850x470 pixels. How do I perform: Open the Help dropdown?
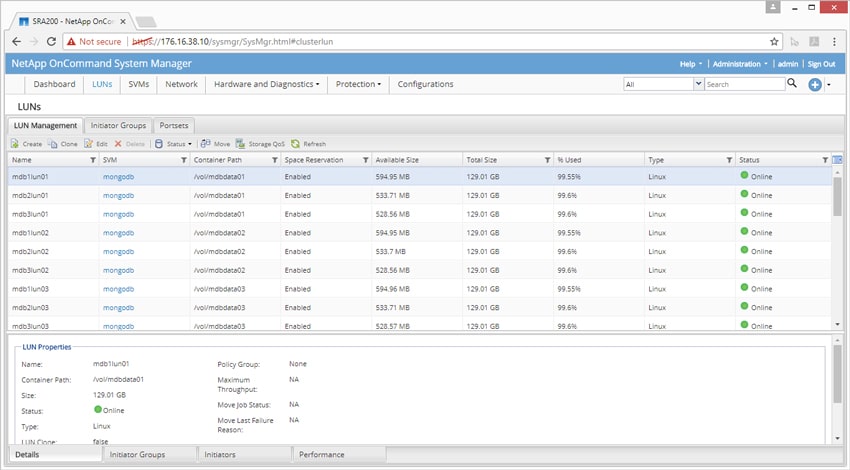tap(691, 64)
